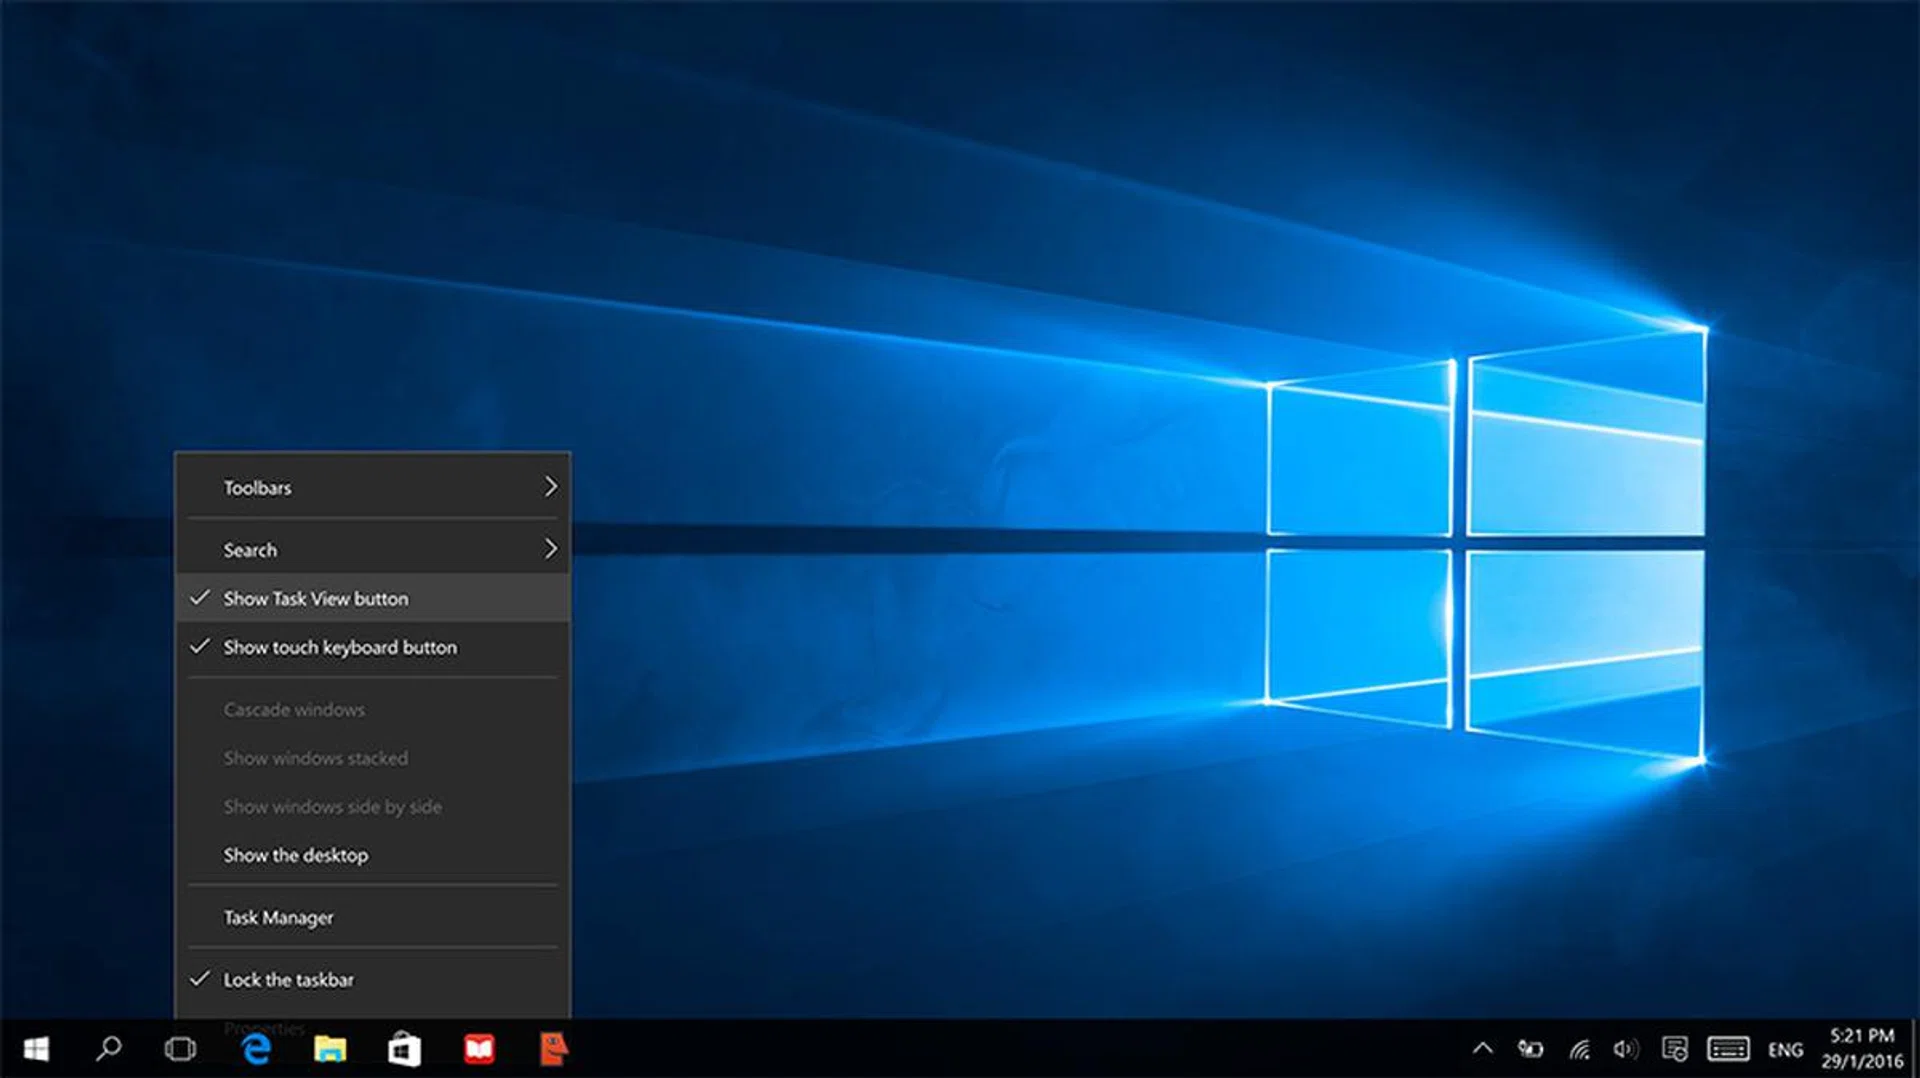This screenshot has height=1078, width=1920.
Task: Choose Show the desktop menu item
Action: (x=295, y=855)
